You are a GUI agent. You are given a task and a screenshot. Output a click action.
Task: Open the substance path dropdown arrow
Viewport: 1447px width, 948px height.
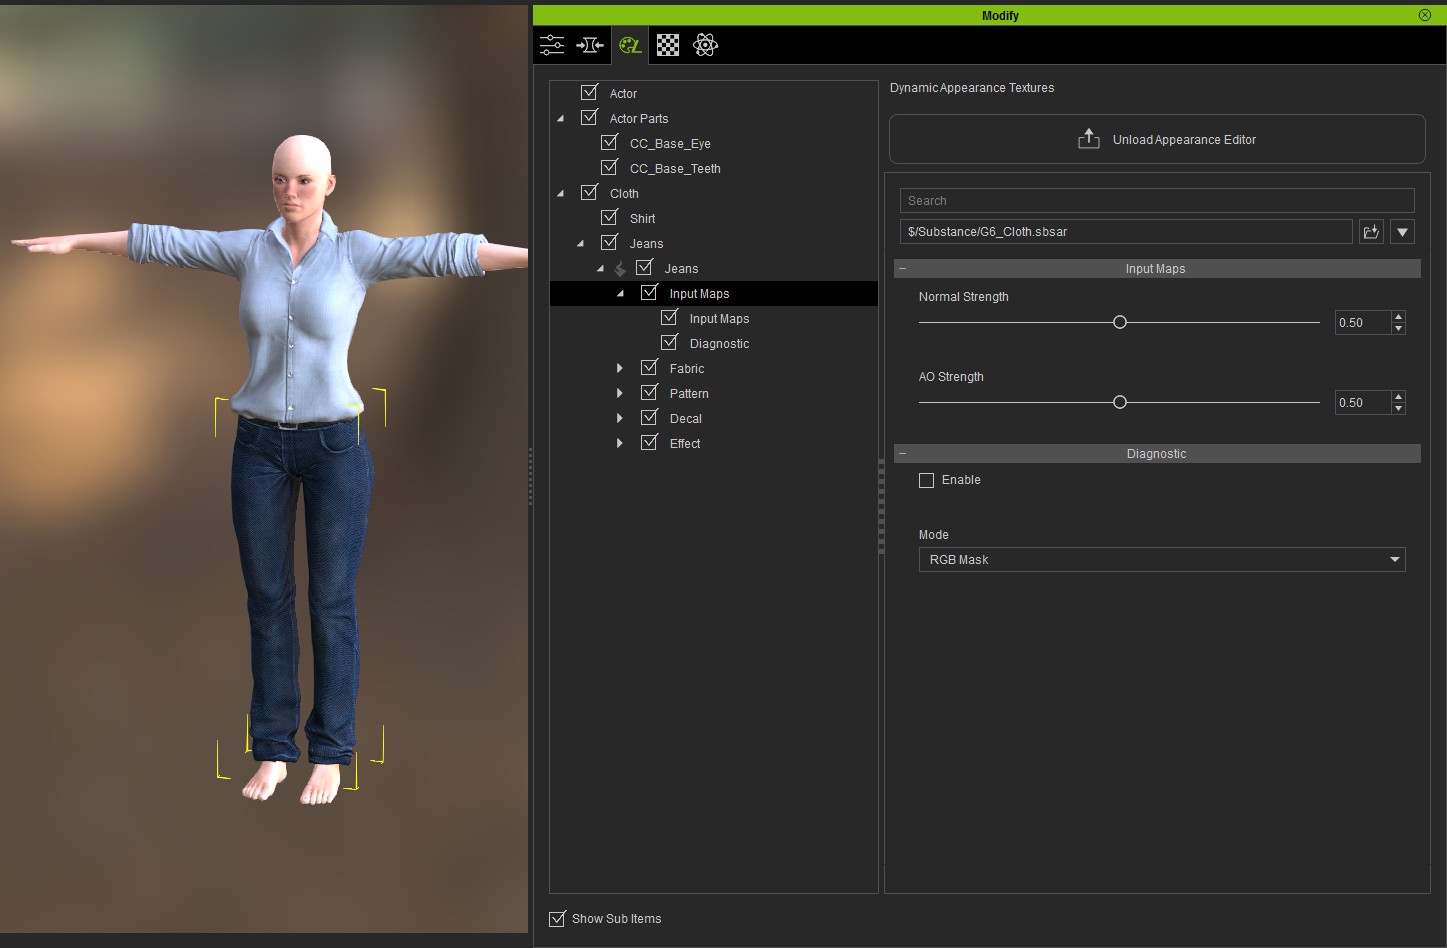pyautogui.click(x=1402, y=232)
